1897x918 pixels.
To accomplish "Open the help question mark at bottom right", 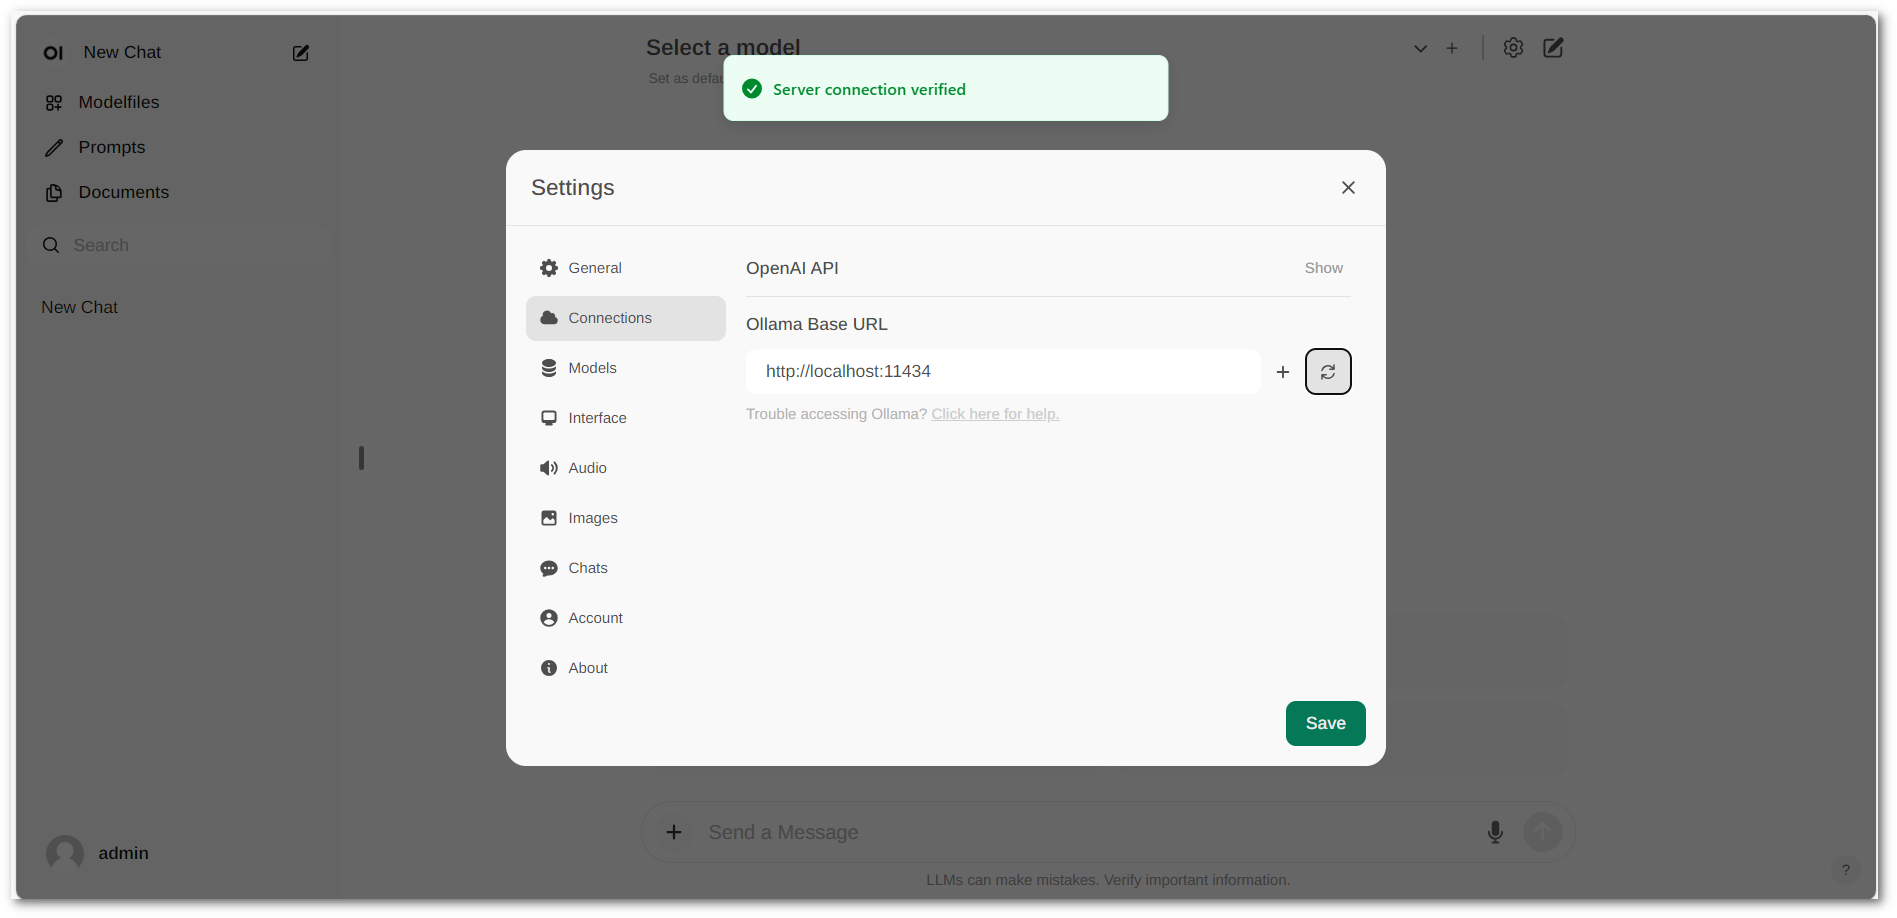I will click(1845, 870).
